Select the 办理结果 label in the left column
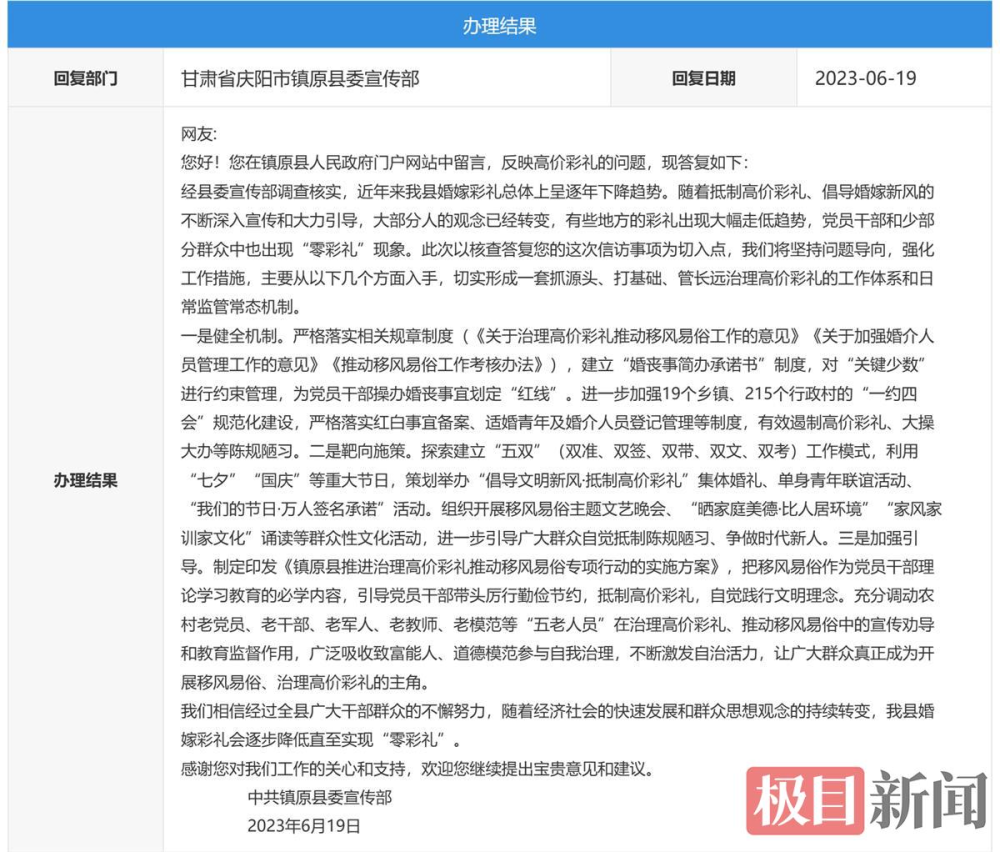The height and width of the screenshot is (852, 1000). [85, 480]
